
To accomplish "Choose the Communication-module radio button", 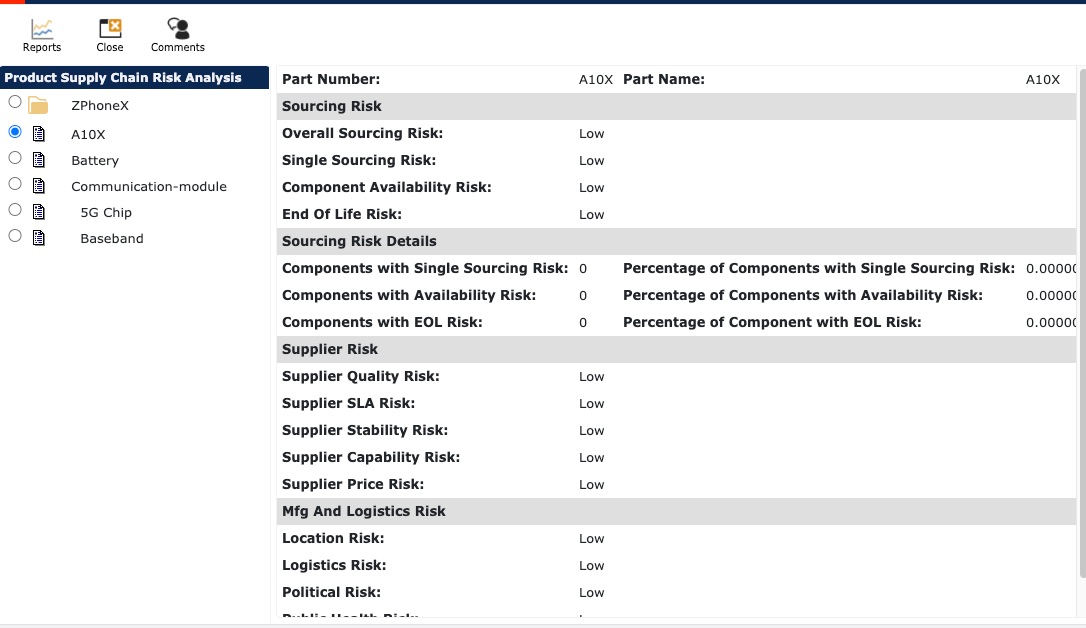I will point(15,183).
